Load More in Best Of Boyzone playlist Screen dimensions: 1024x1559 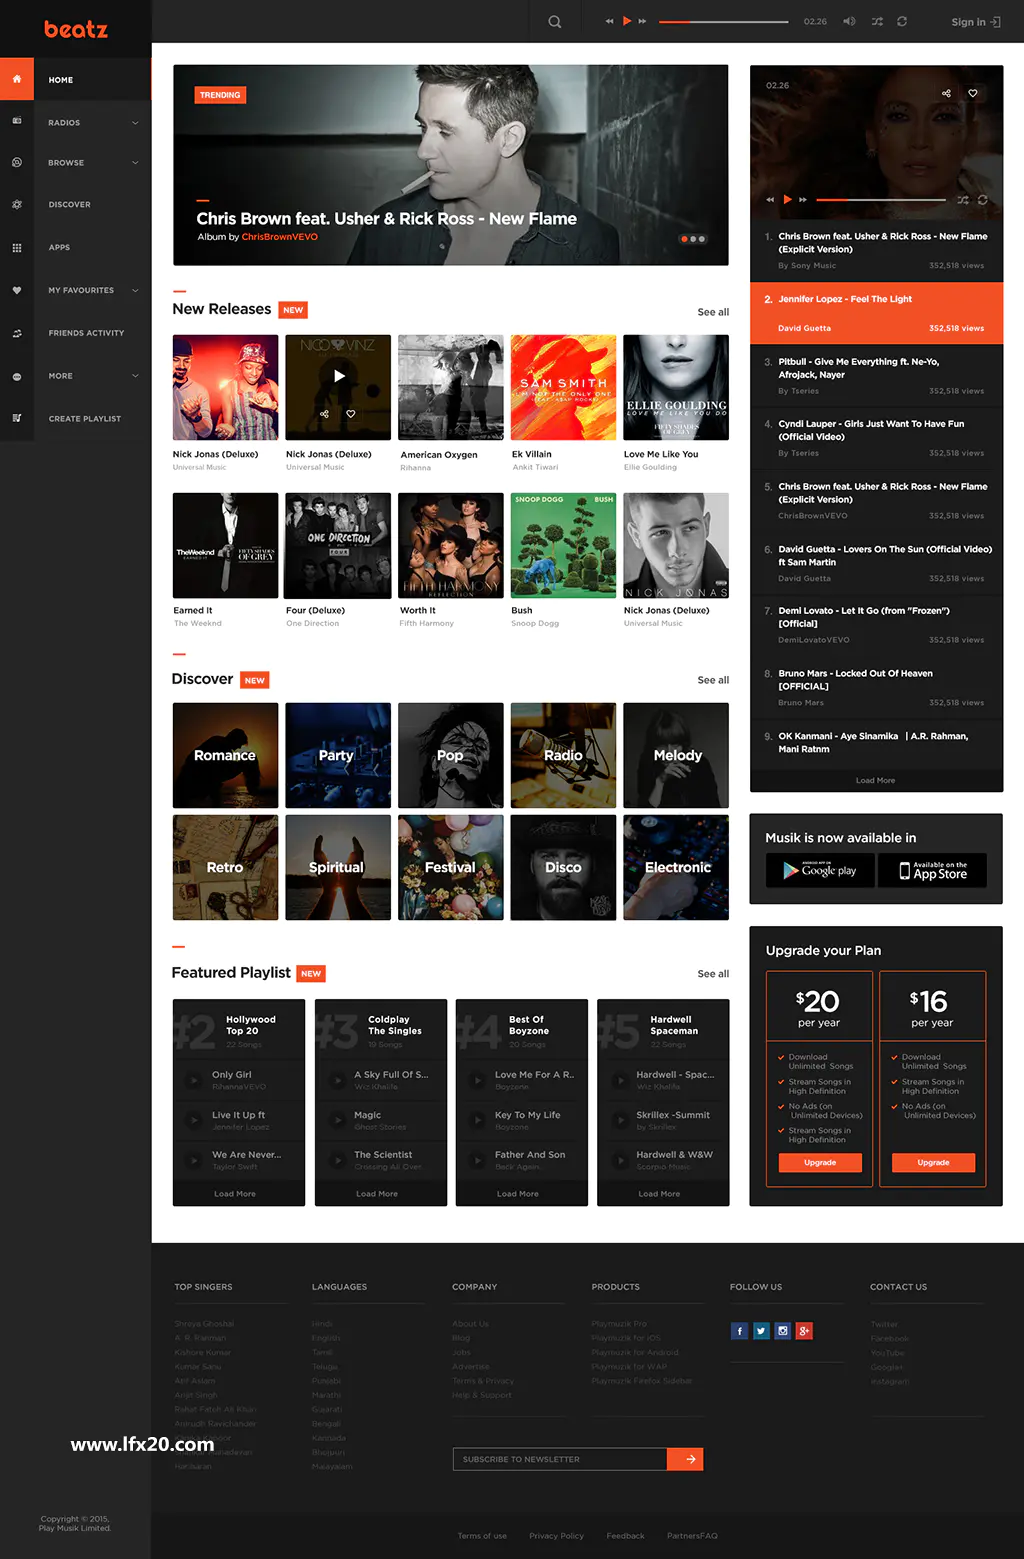coord(518,1194)
